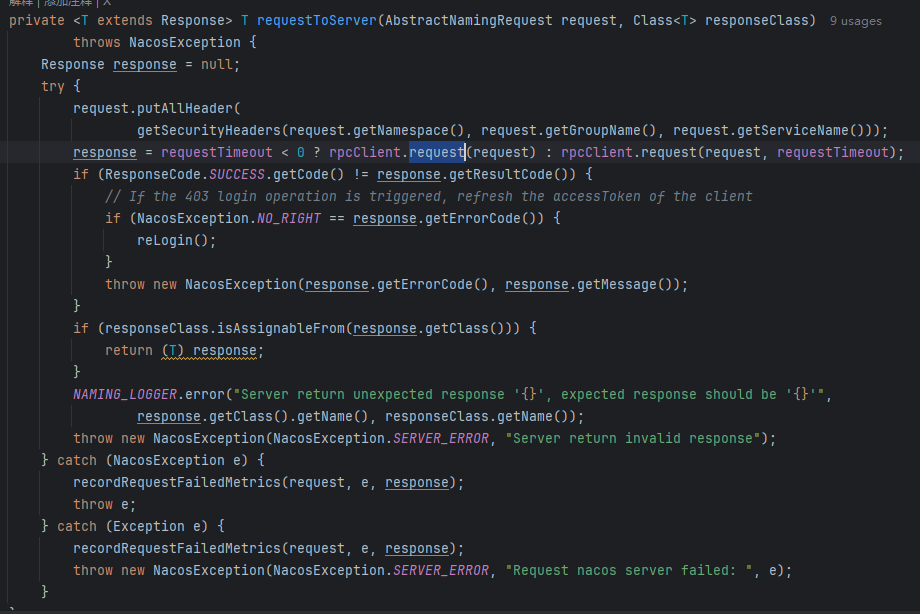Click requestTimeout before the '< 0' comparison
This screenshot has width=920, height=614.
(217, 153)
